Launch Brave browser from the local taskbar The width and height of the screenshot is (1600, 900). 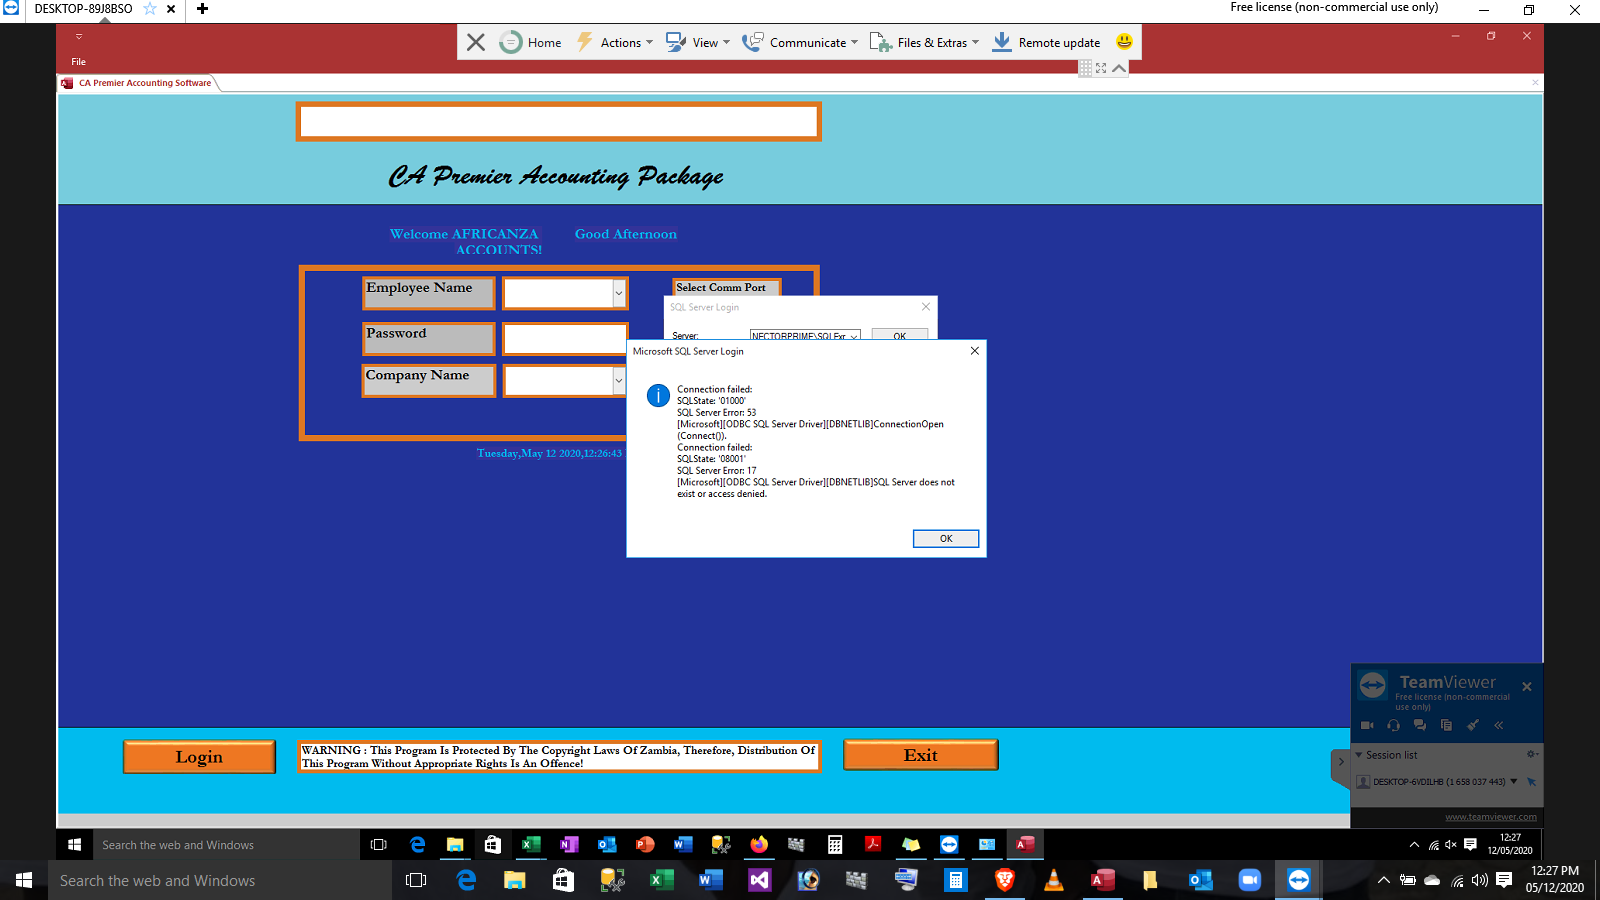pos(1005,880)
